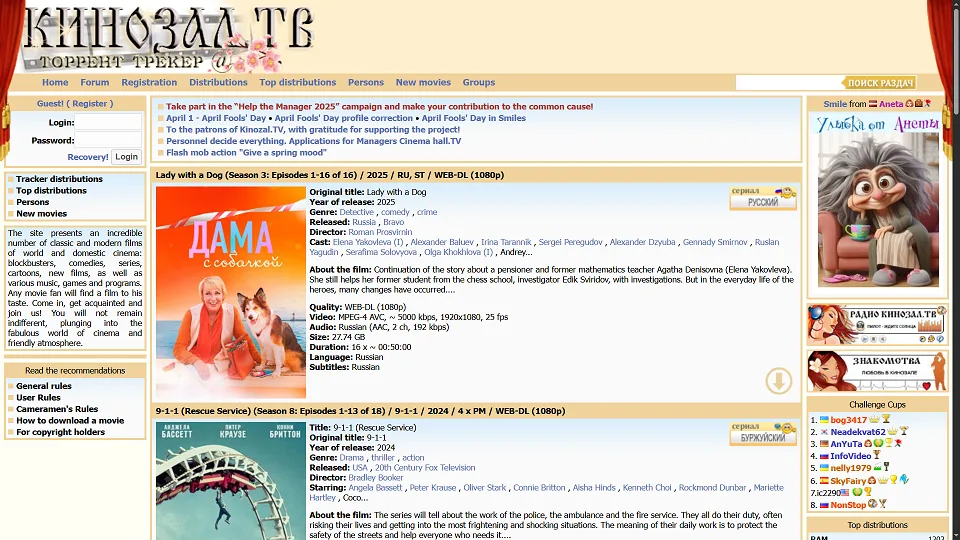Click the Буржуйский serial badge icon
Image resolution: width=960 pixels, height=540 pixels.
coord(763,433)
